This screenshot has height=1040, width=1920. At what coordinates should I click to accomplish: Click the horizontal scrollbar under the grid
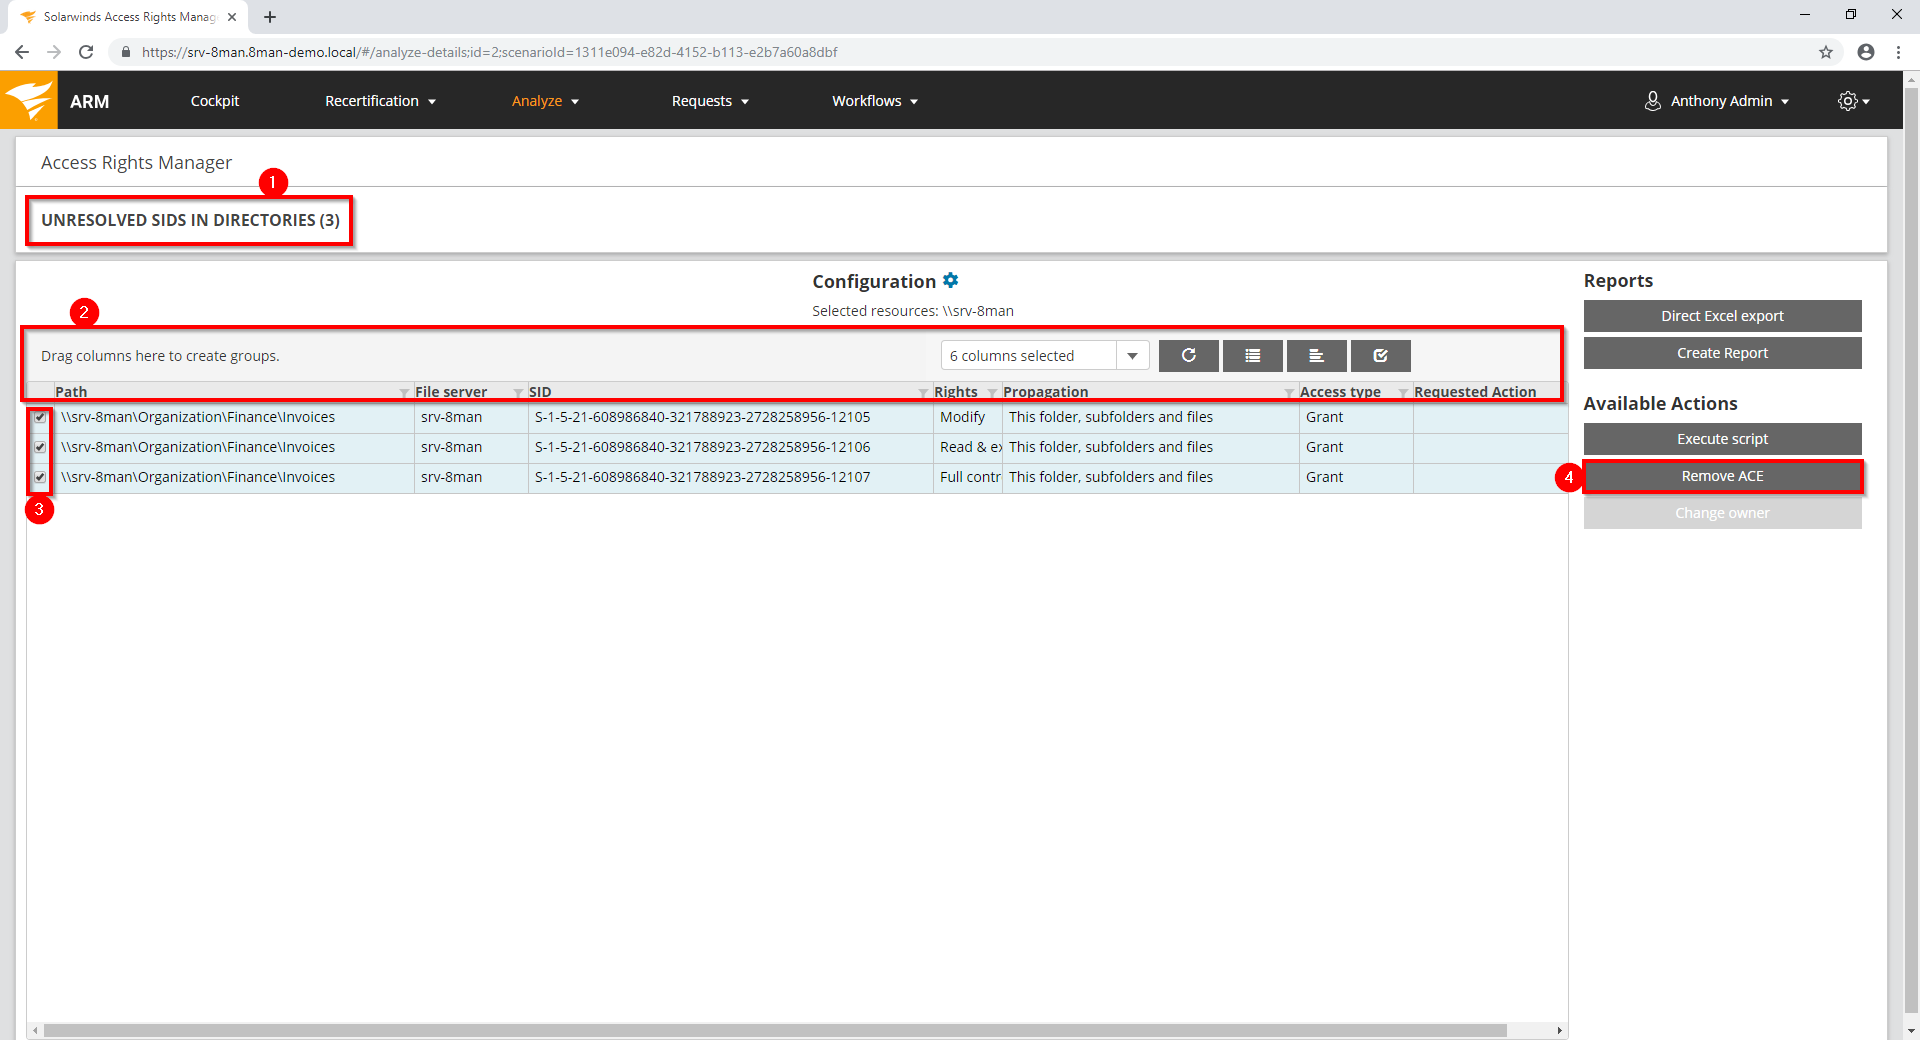tap(775, 1030)
